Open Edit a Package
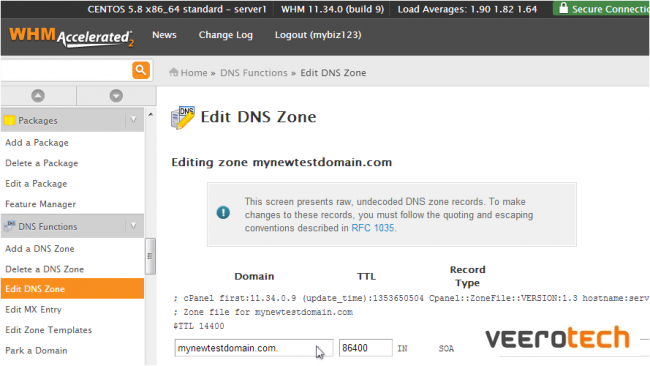Viewport: 650px width, 366px height. (x=36, y=184)
